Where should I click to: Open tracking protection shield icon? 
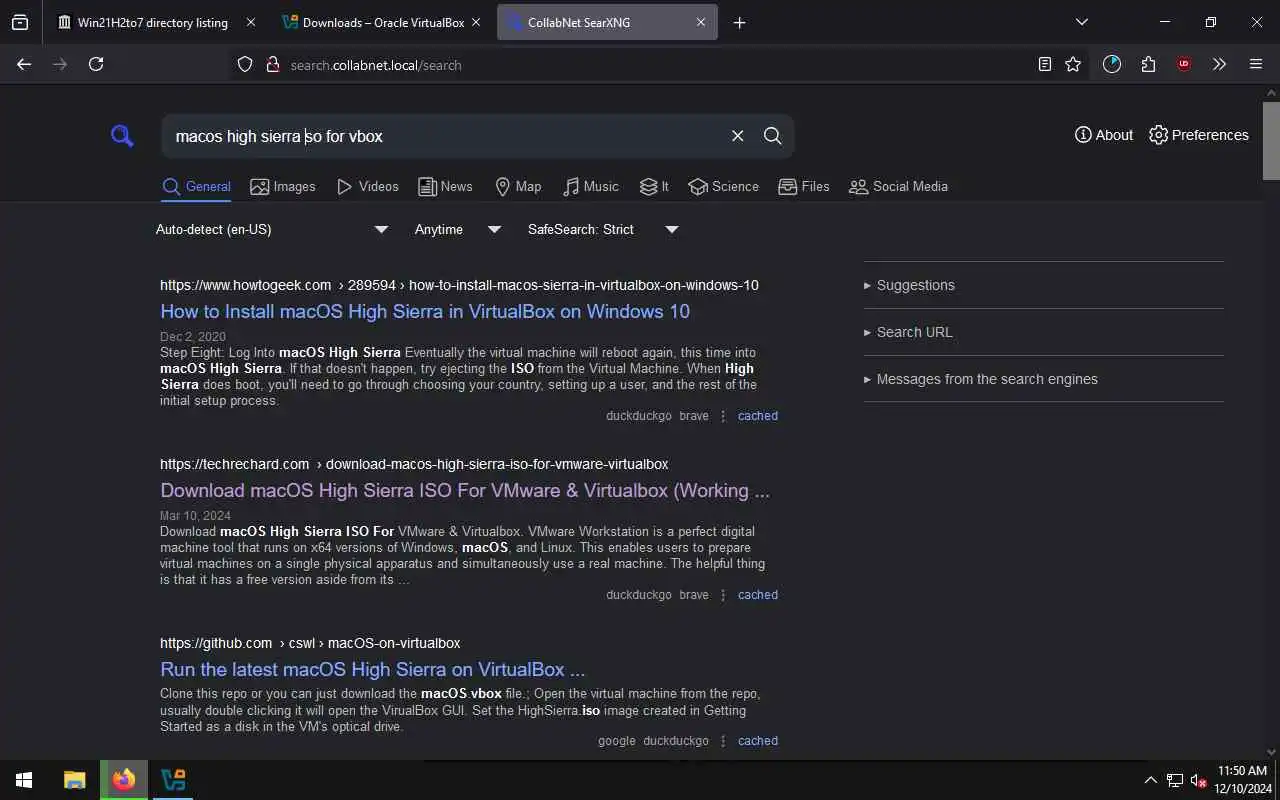click(245, 64)
